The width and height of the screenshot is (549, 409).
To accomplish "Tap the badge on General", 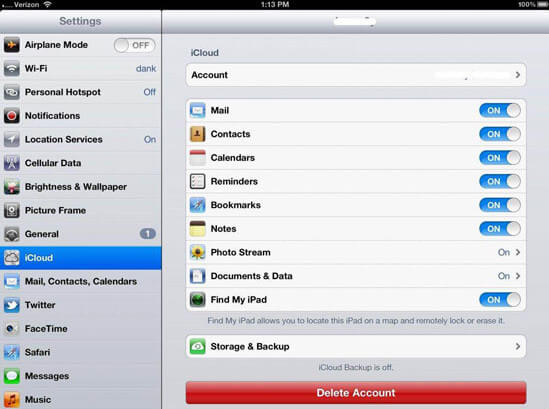I will tap(148, 234).
